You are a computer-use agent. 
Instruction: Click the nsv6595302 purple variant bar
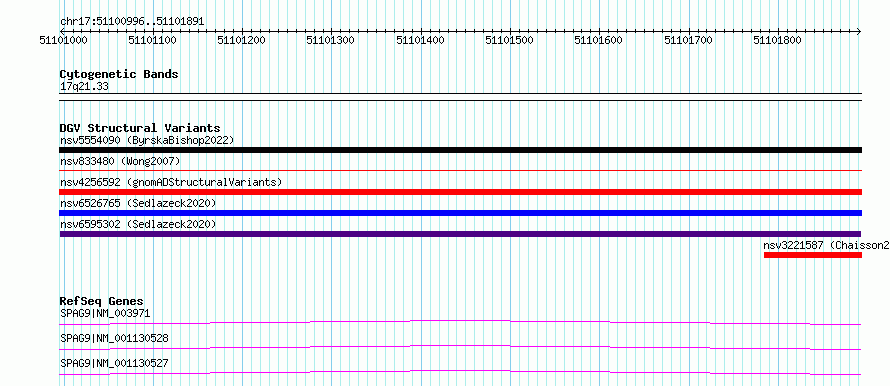(460, 234)
